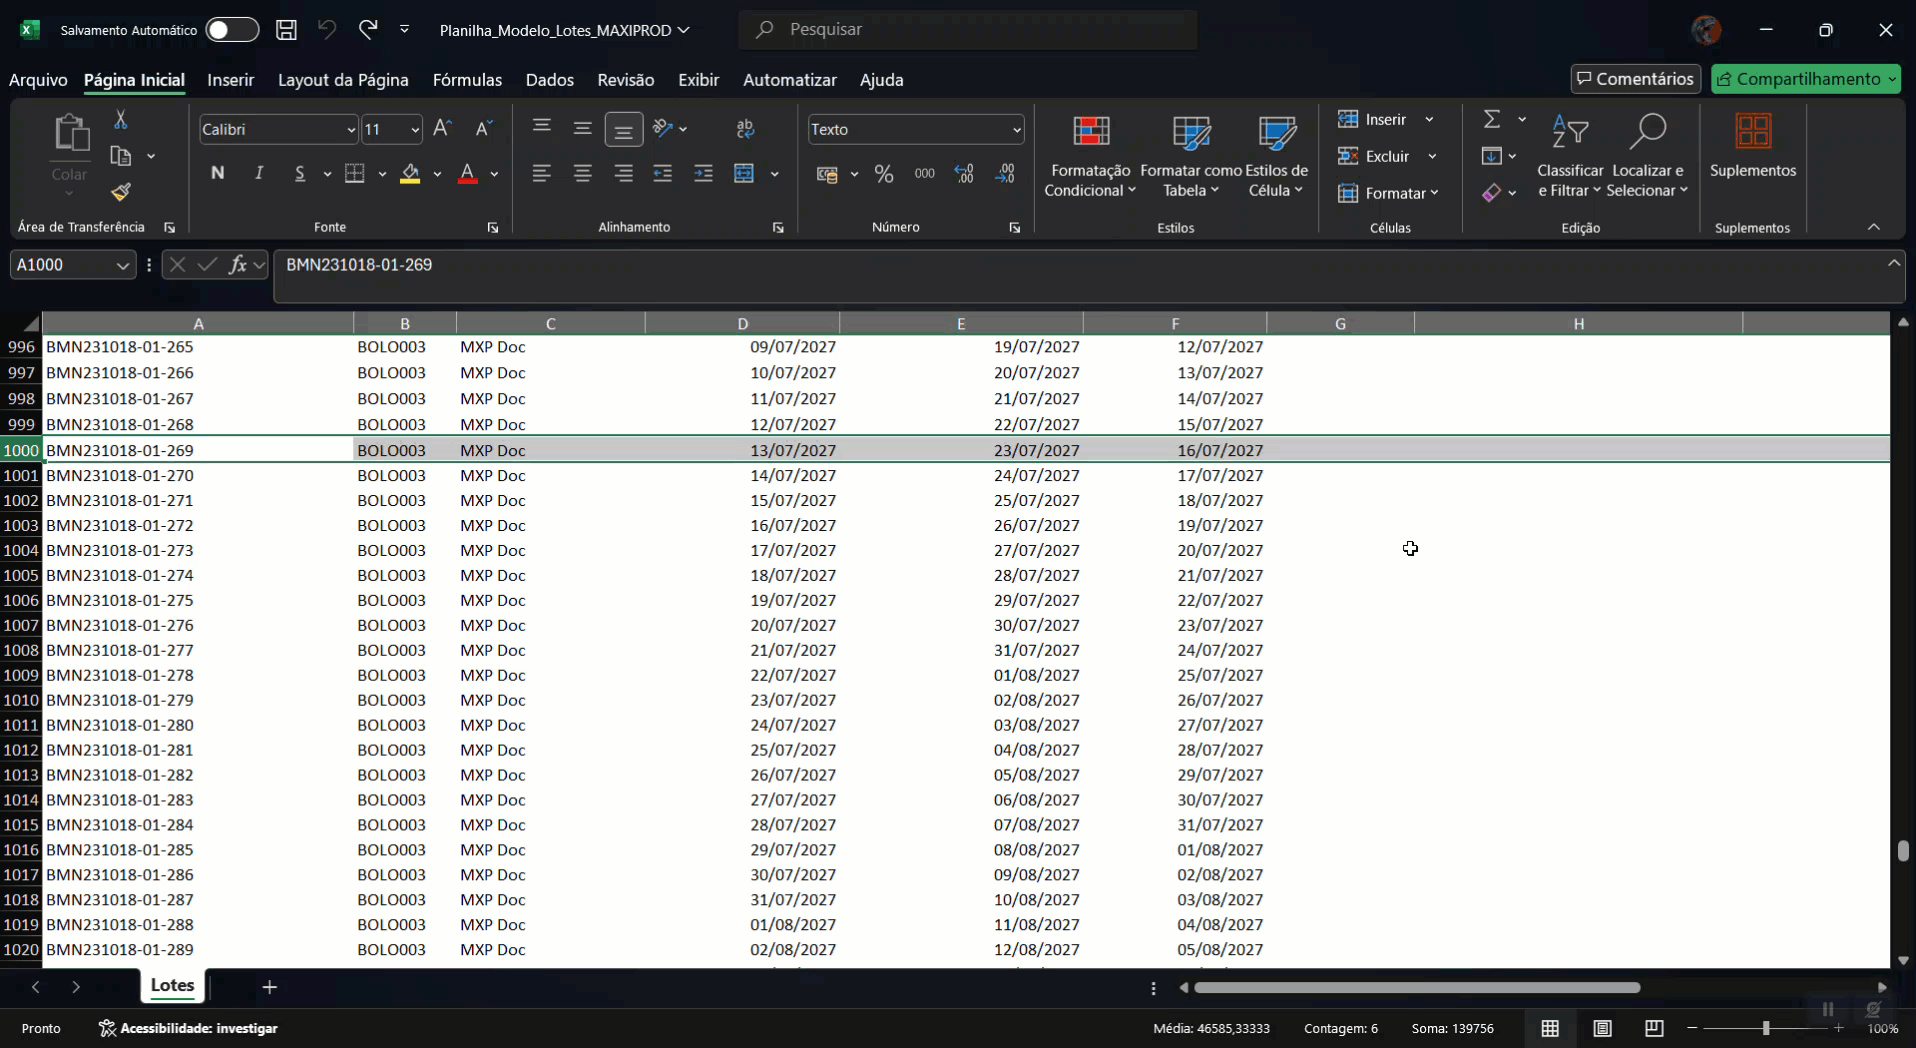Click the Cut scissors icon
Viewport: 1916px width, 1048px height.
[121, 120]
